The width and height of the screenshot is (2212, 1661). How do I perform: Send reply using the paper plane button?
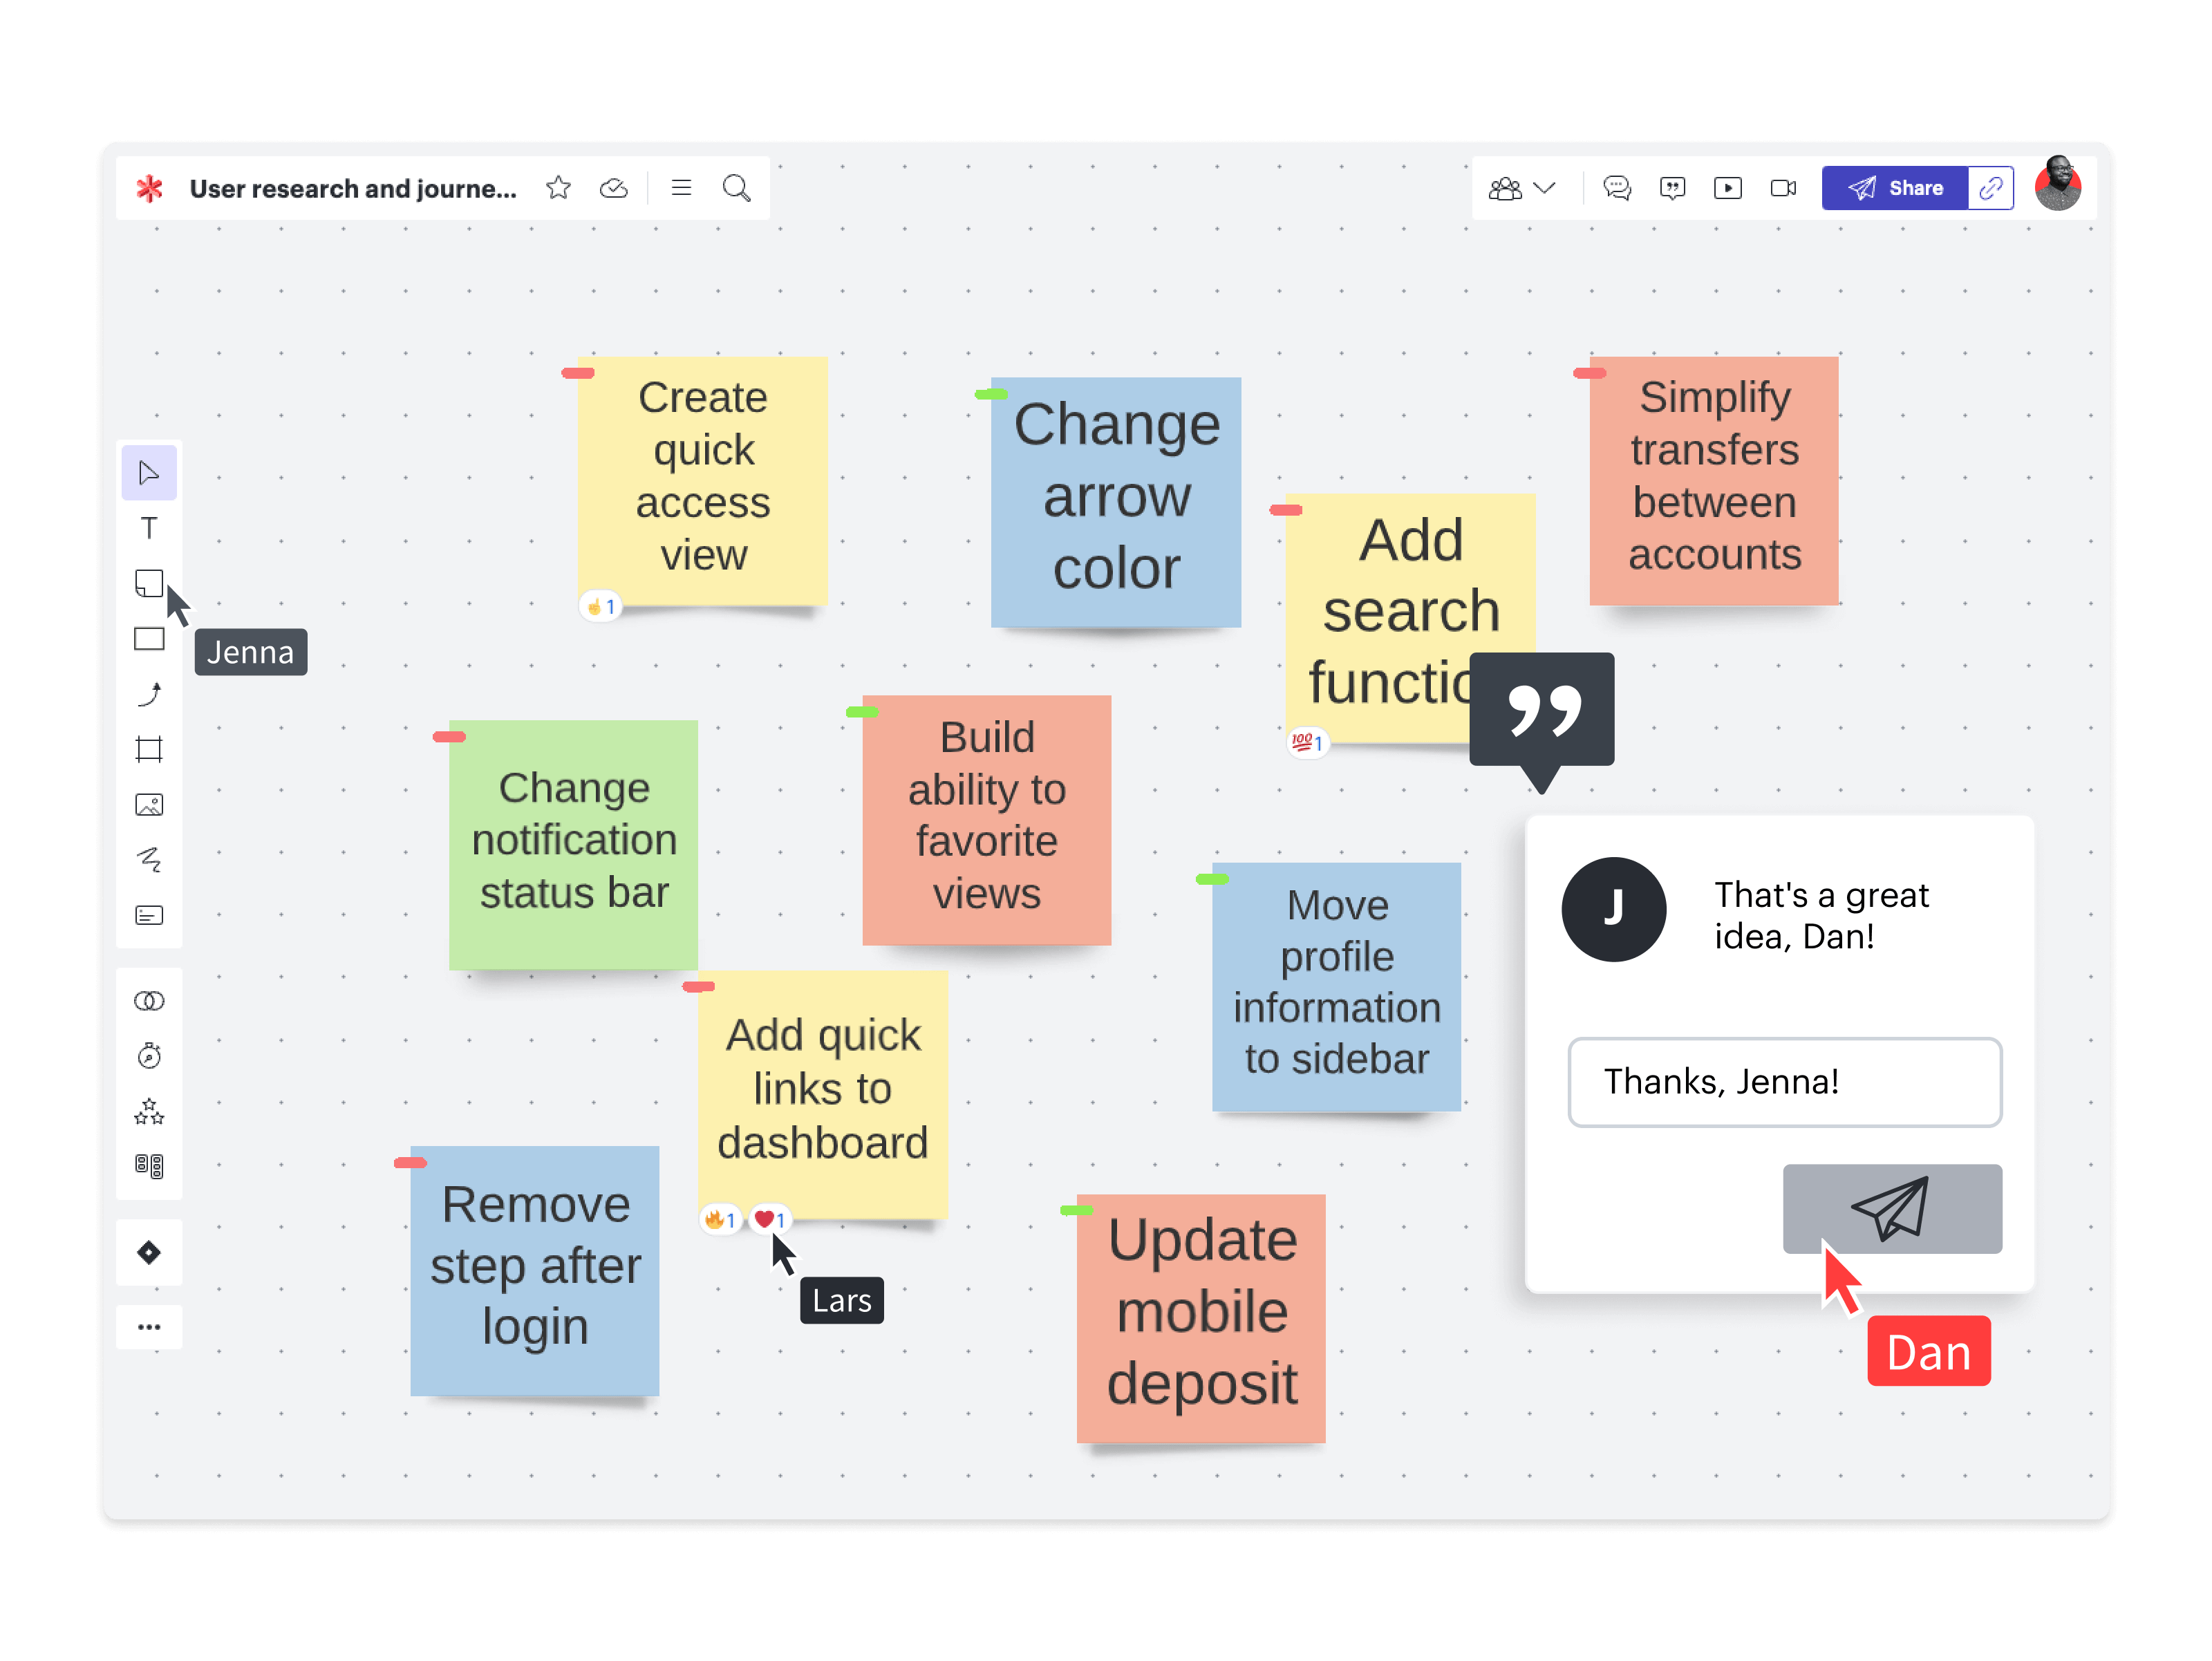[x=1890, y=1208]
